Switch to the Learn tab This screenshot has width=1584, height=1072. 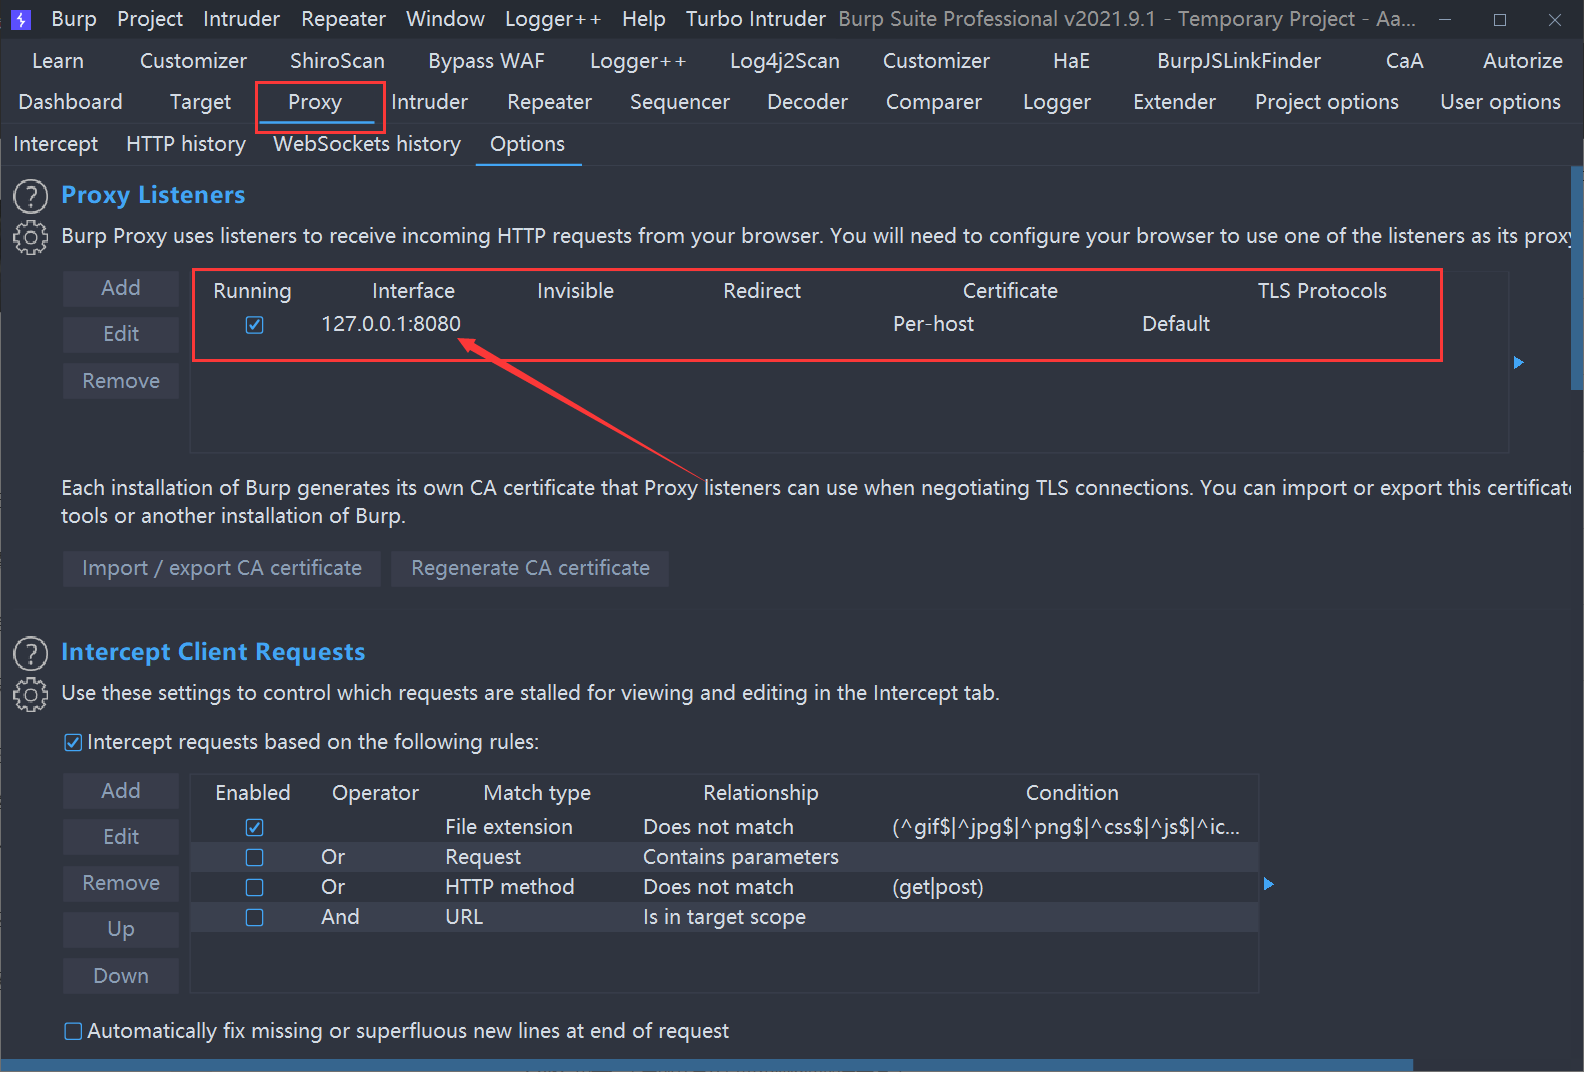pos(58,61)
